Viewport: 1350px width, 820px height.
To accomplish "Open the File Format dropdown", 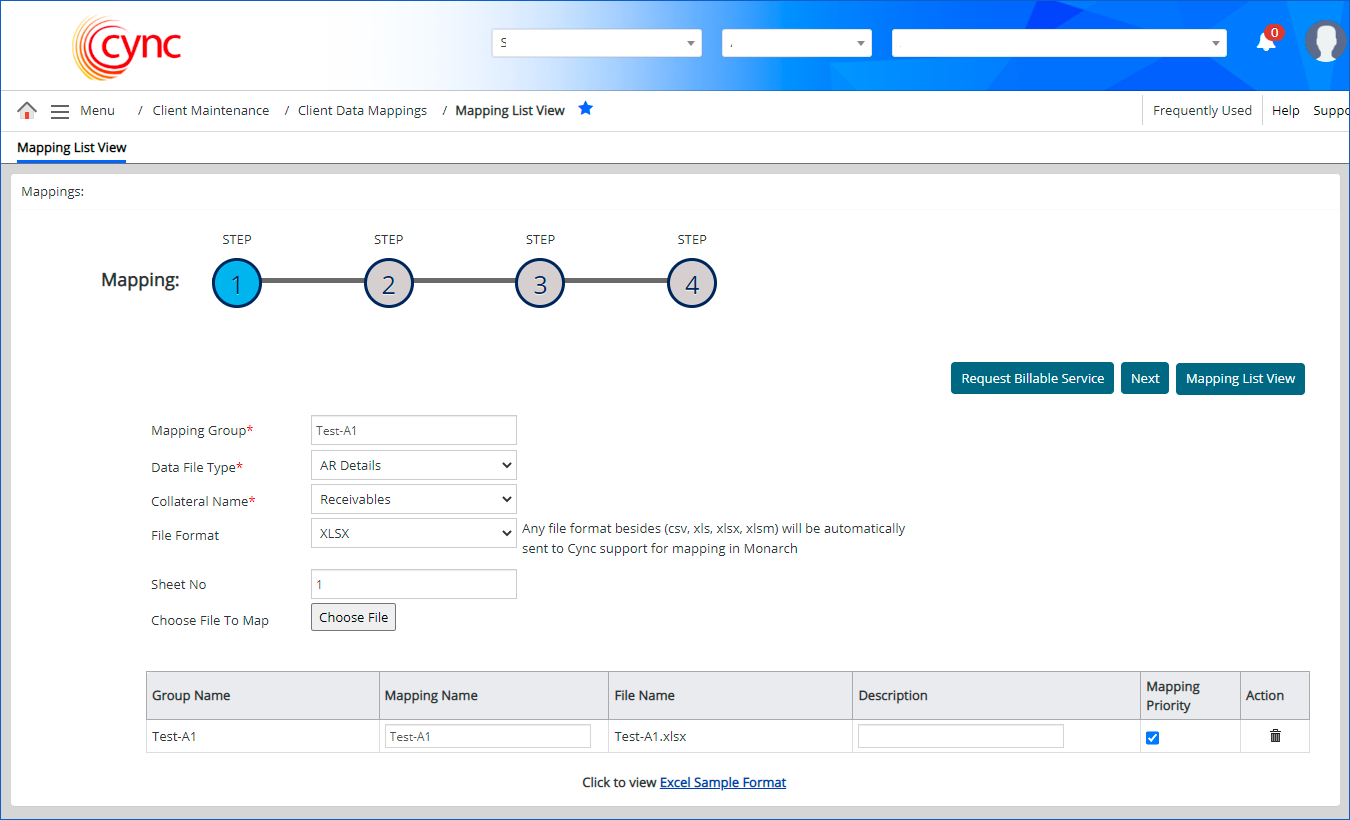I will tap(414, 533).
